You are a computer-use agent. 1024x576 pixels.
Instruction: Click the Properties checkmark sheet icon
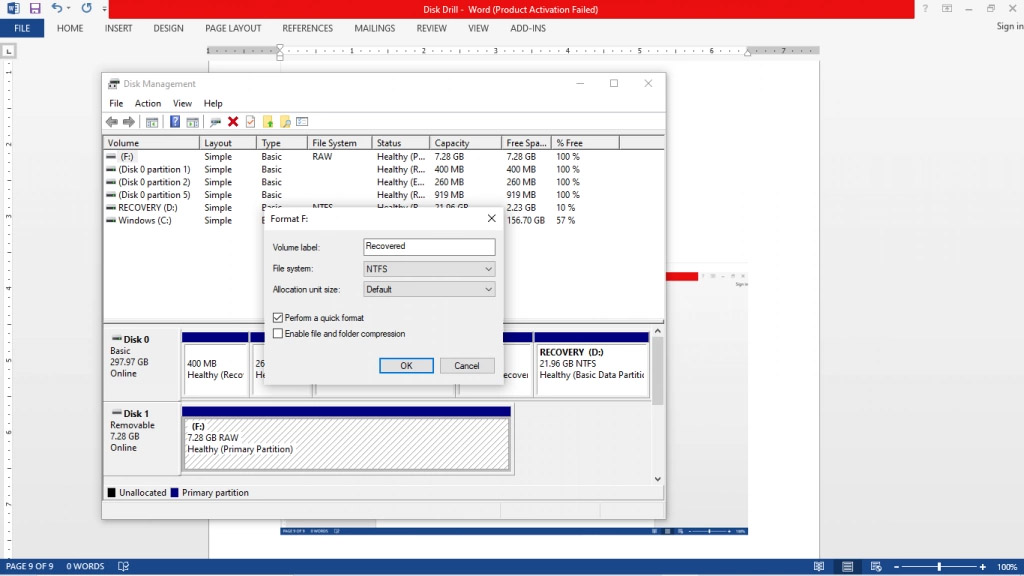[x=250, y=122]
